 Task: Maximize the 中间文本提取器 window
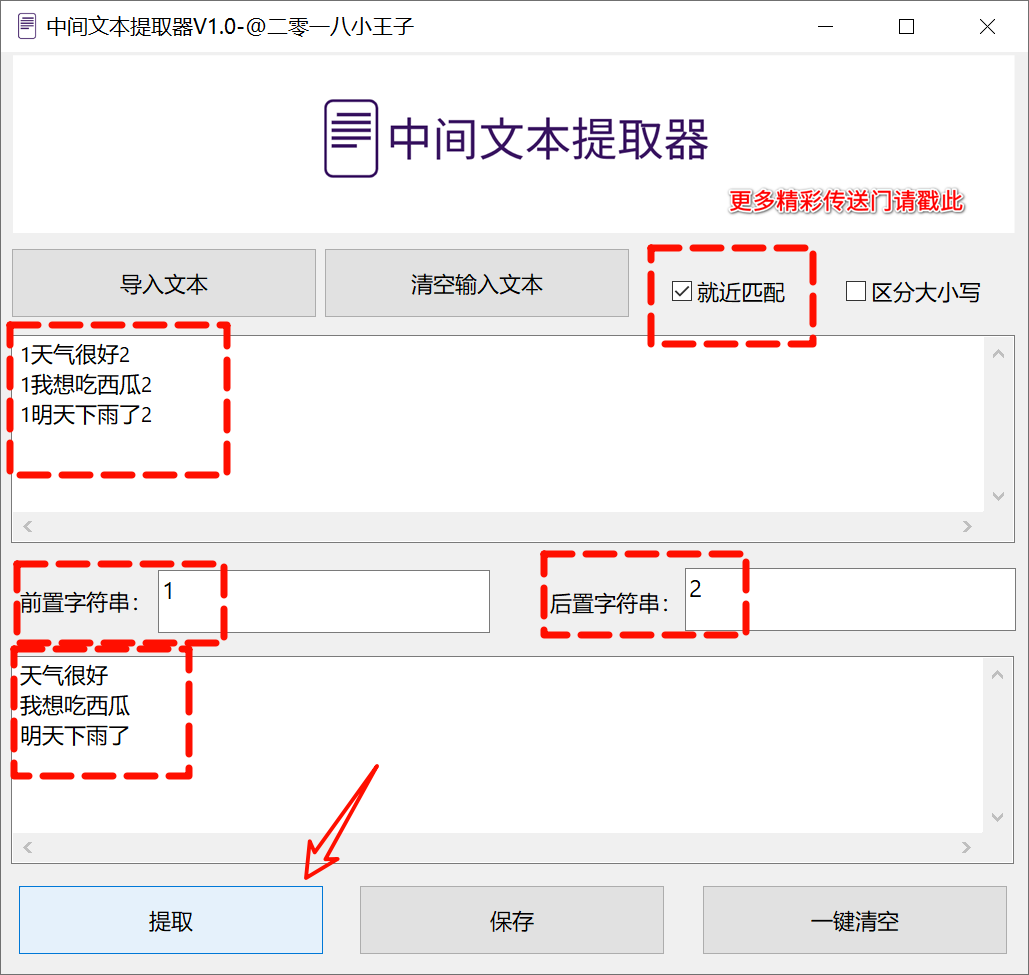coord(906,26)
